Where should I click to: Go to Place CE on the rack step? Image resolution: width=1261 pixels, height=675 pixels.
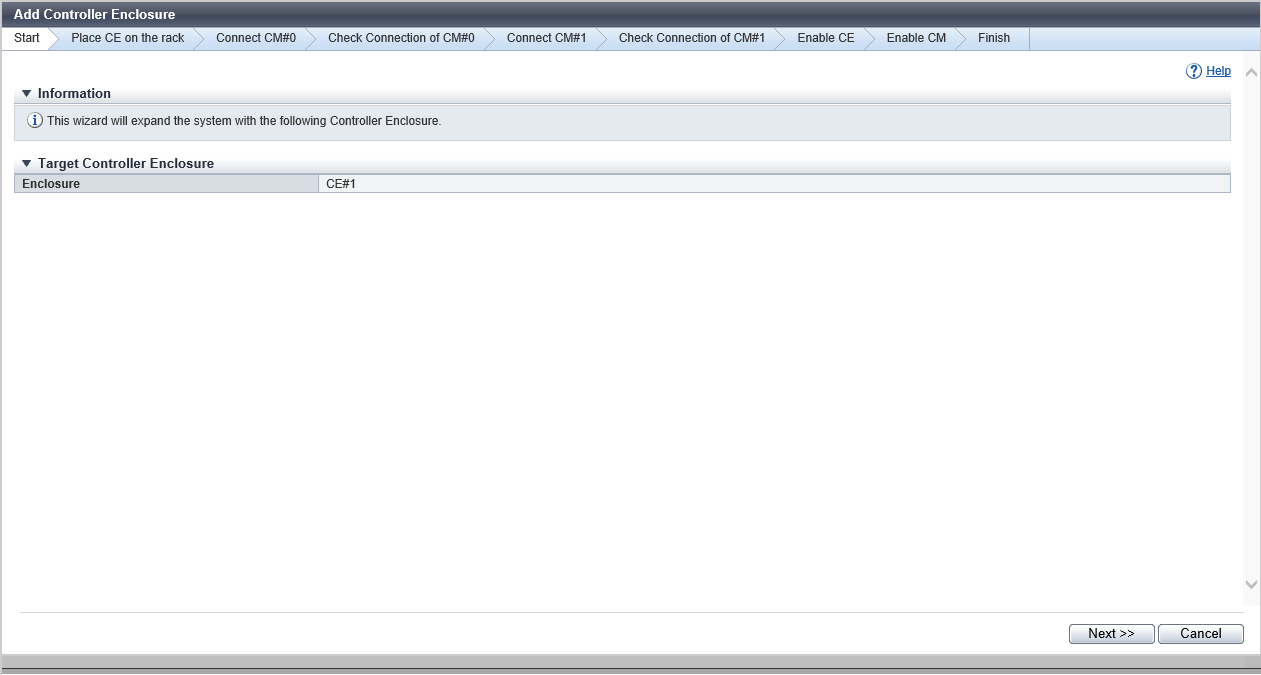pos(127,39)
